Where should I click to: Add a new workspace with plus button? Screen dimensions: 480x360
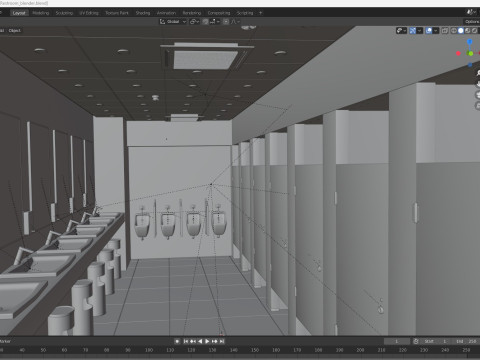click(261, 13)
